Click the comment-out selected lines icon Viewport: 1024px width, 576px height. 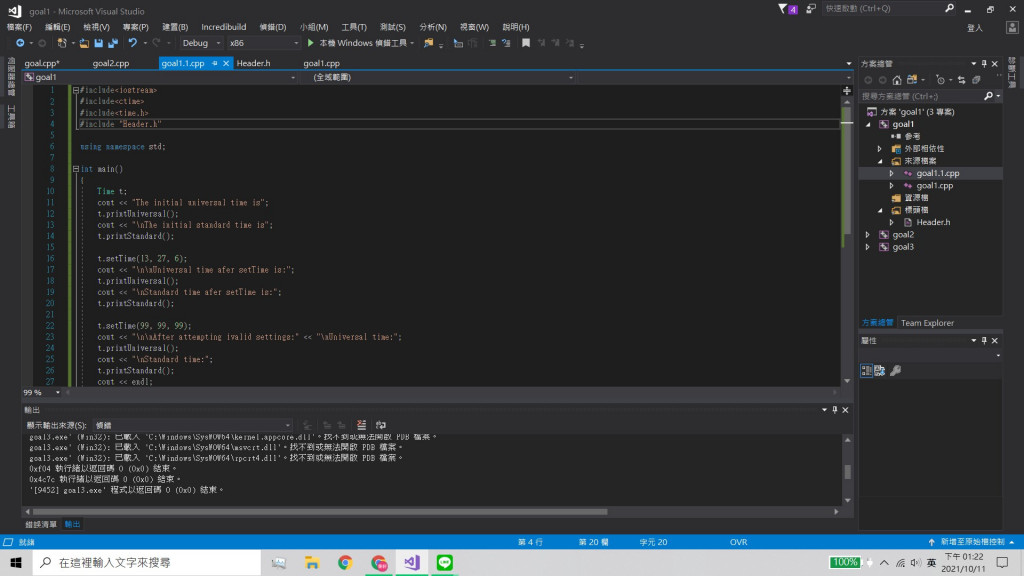tap(492, 43)
